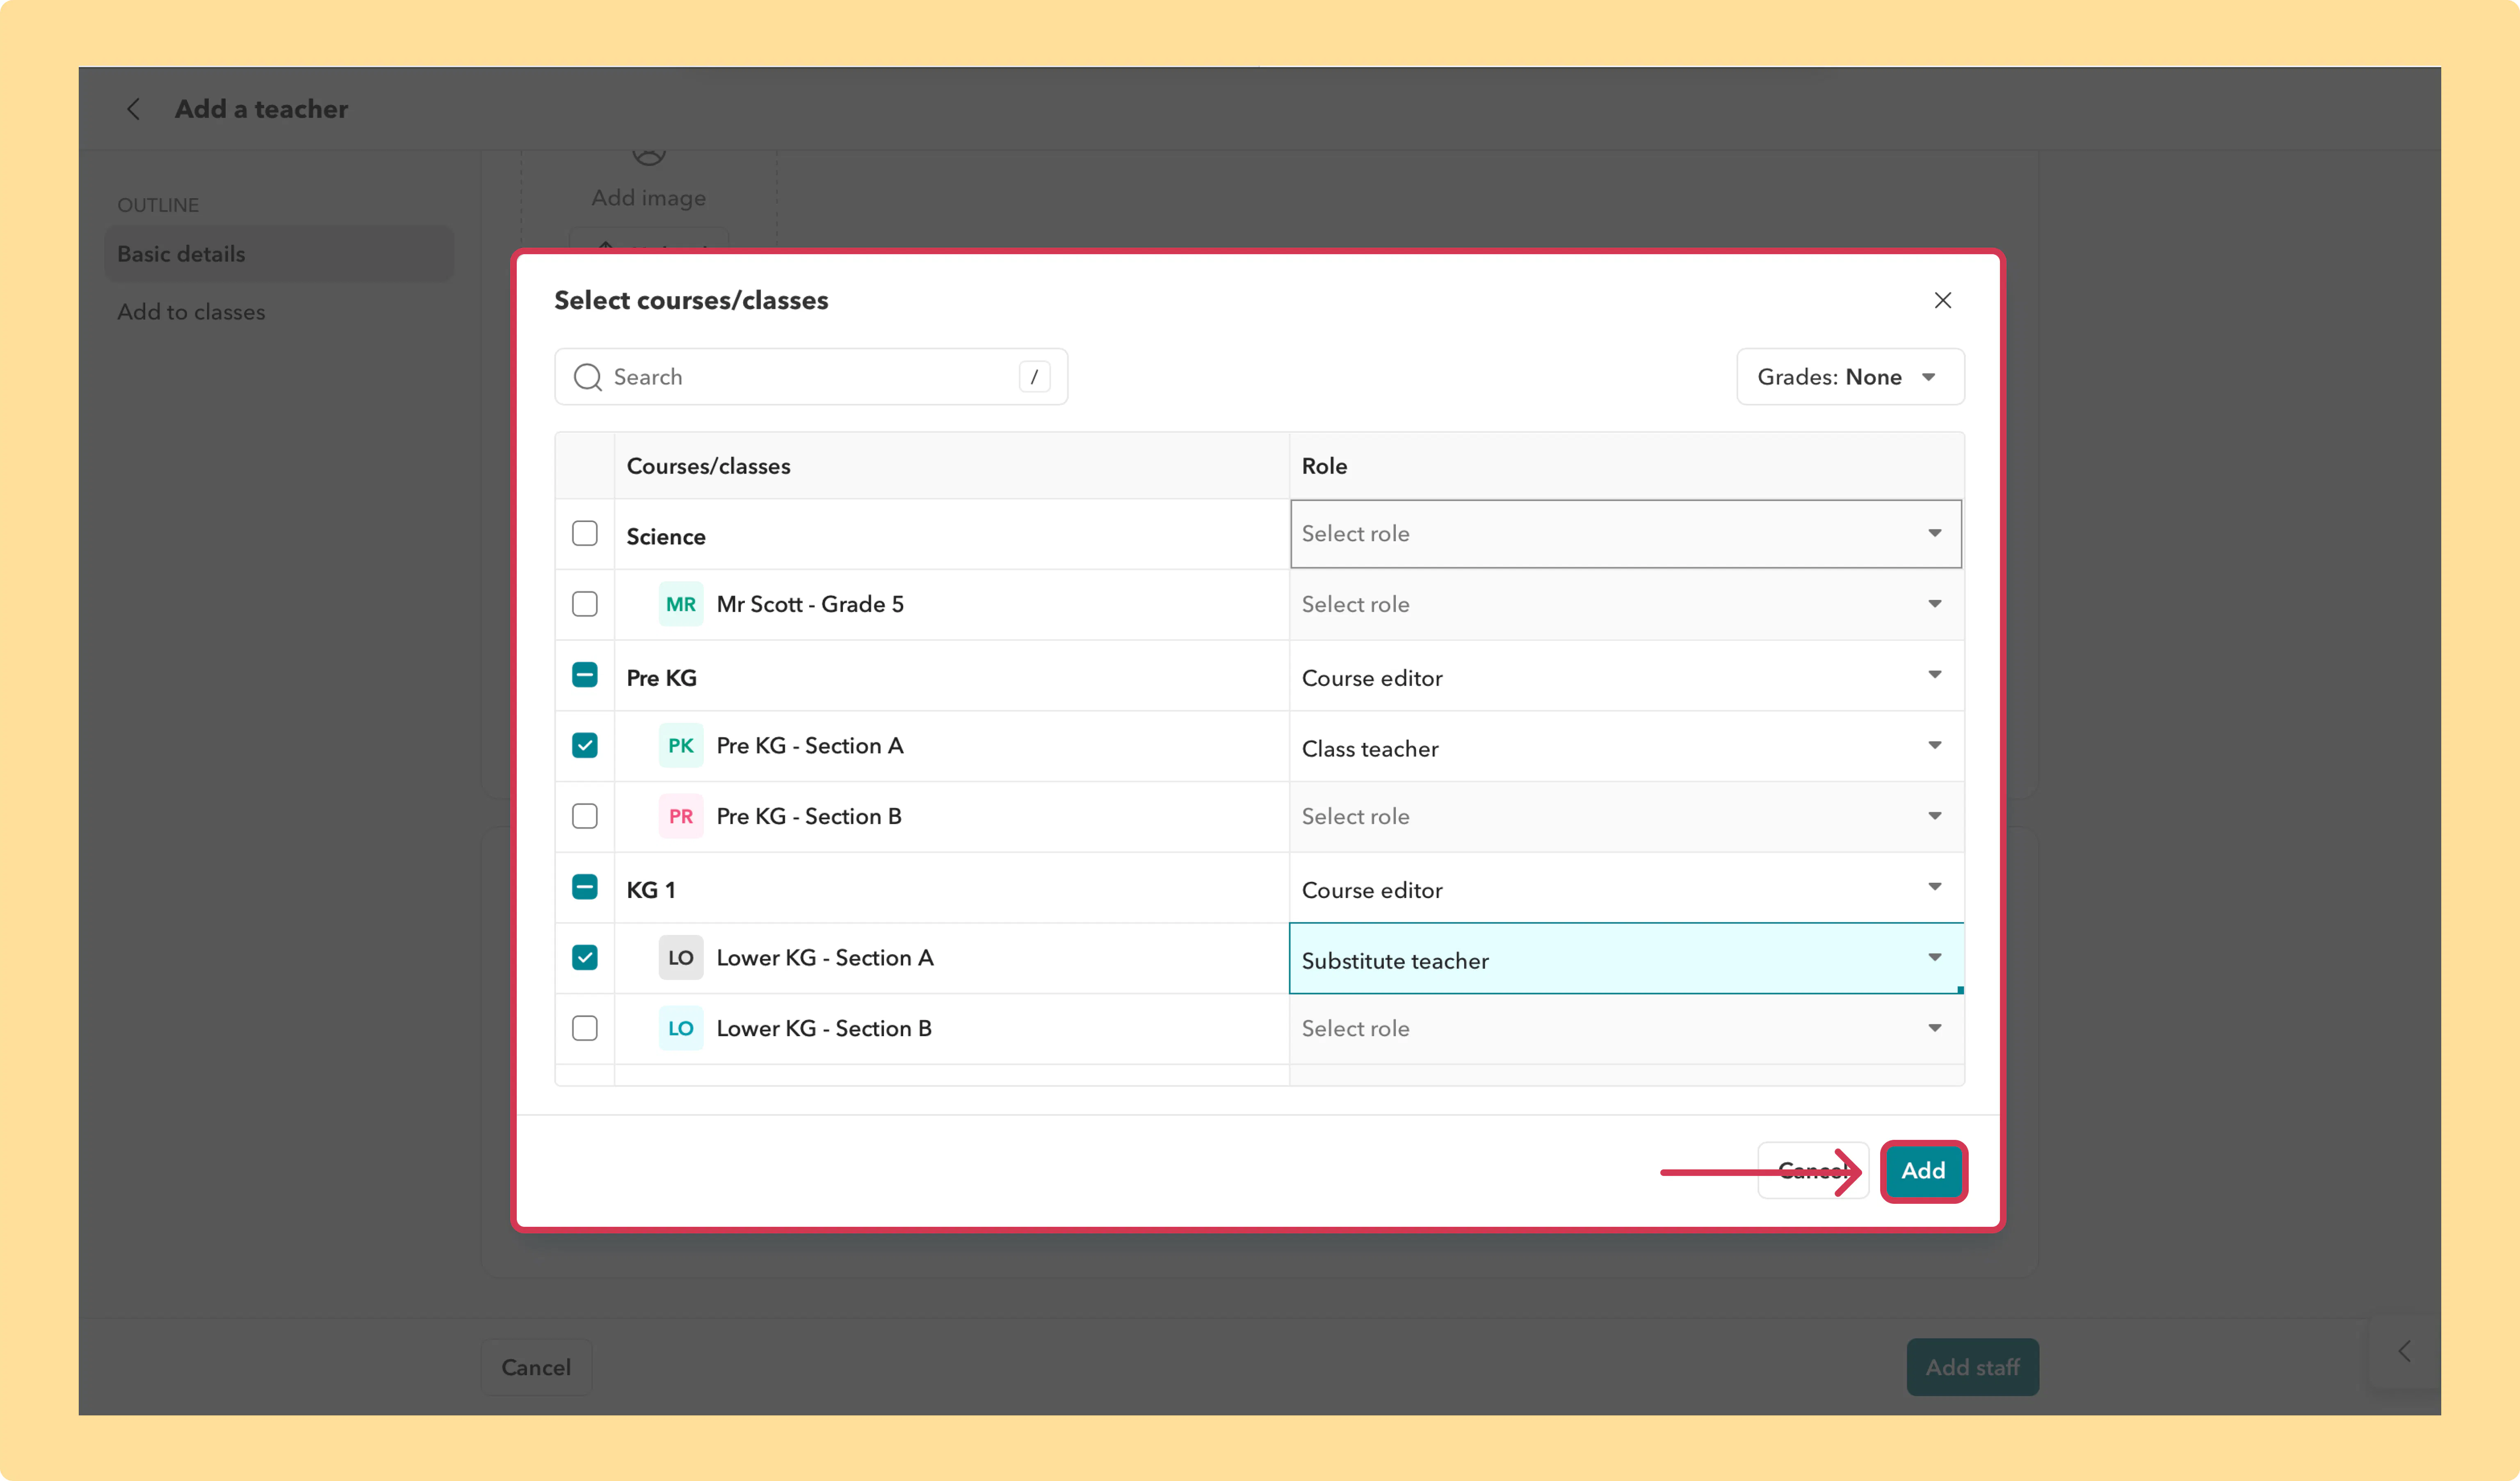Click the Lower KG - Section A class name

[825, 957]
